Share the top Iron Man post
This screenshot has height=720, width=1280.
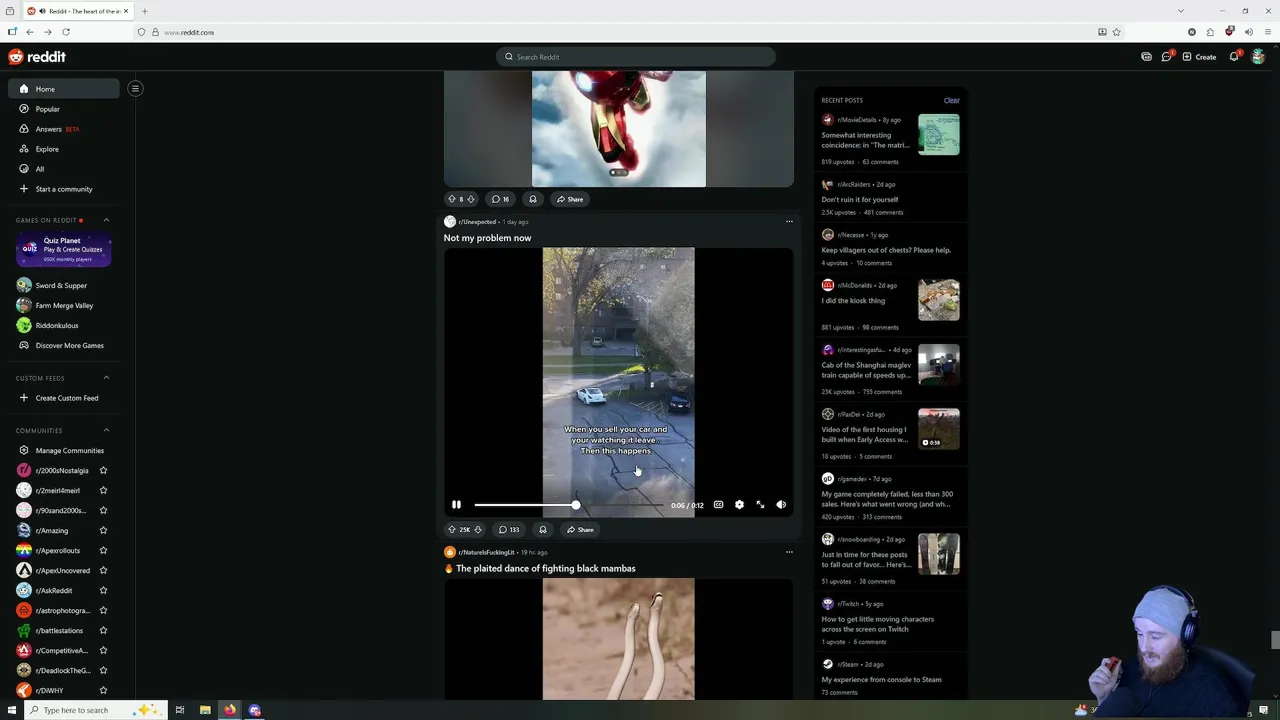coord(570,199)
